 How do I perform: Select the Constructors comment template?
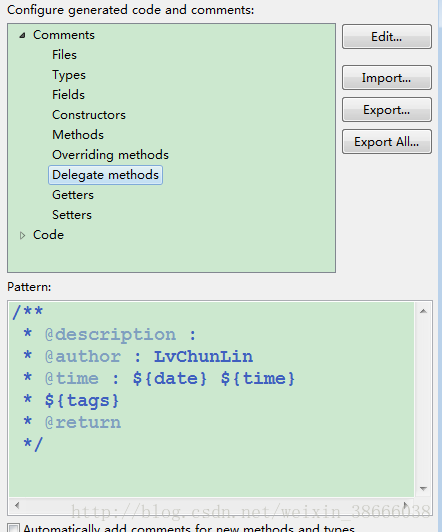pos(89,115)
